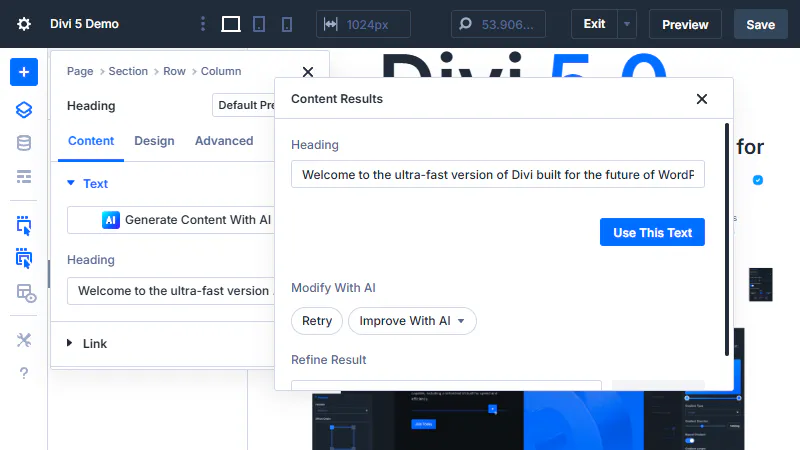Open the tools wrench icon
The image size is (800, 450).
(24, 340)
